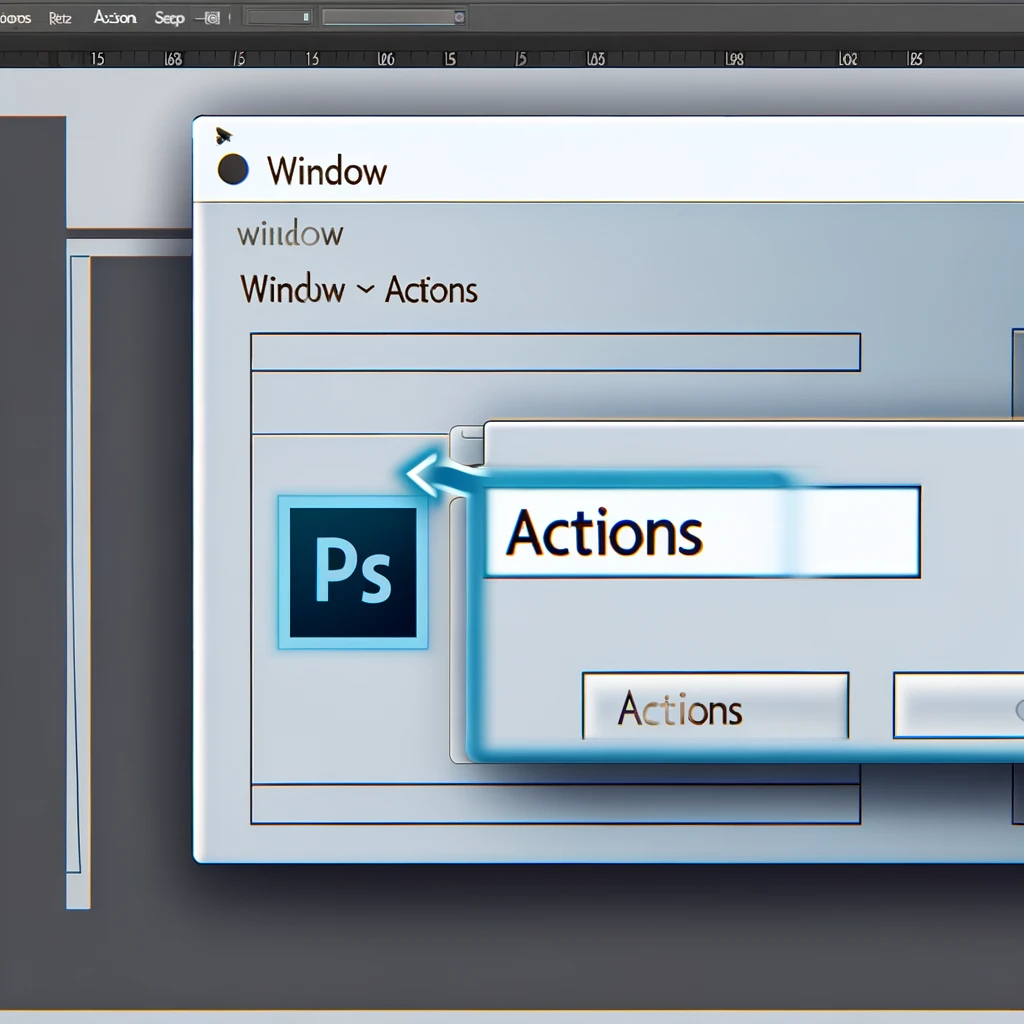Click the Actions button at bottom of popup
1024x1024 pixels.
click(x=715, y=706)
